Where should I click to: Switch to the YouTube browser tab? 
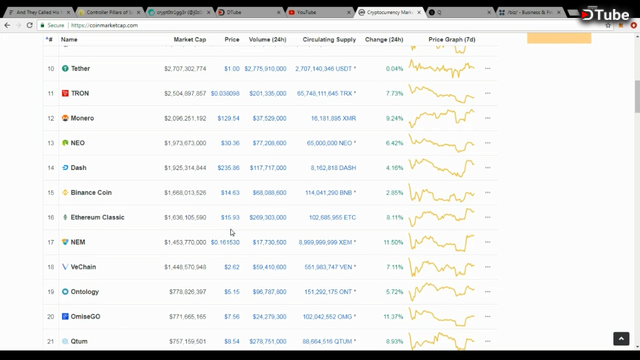click(x=319, y=12)
